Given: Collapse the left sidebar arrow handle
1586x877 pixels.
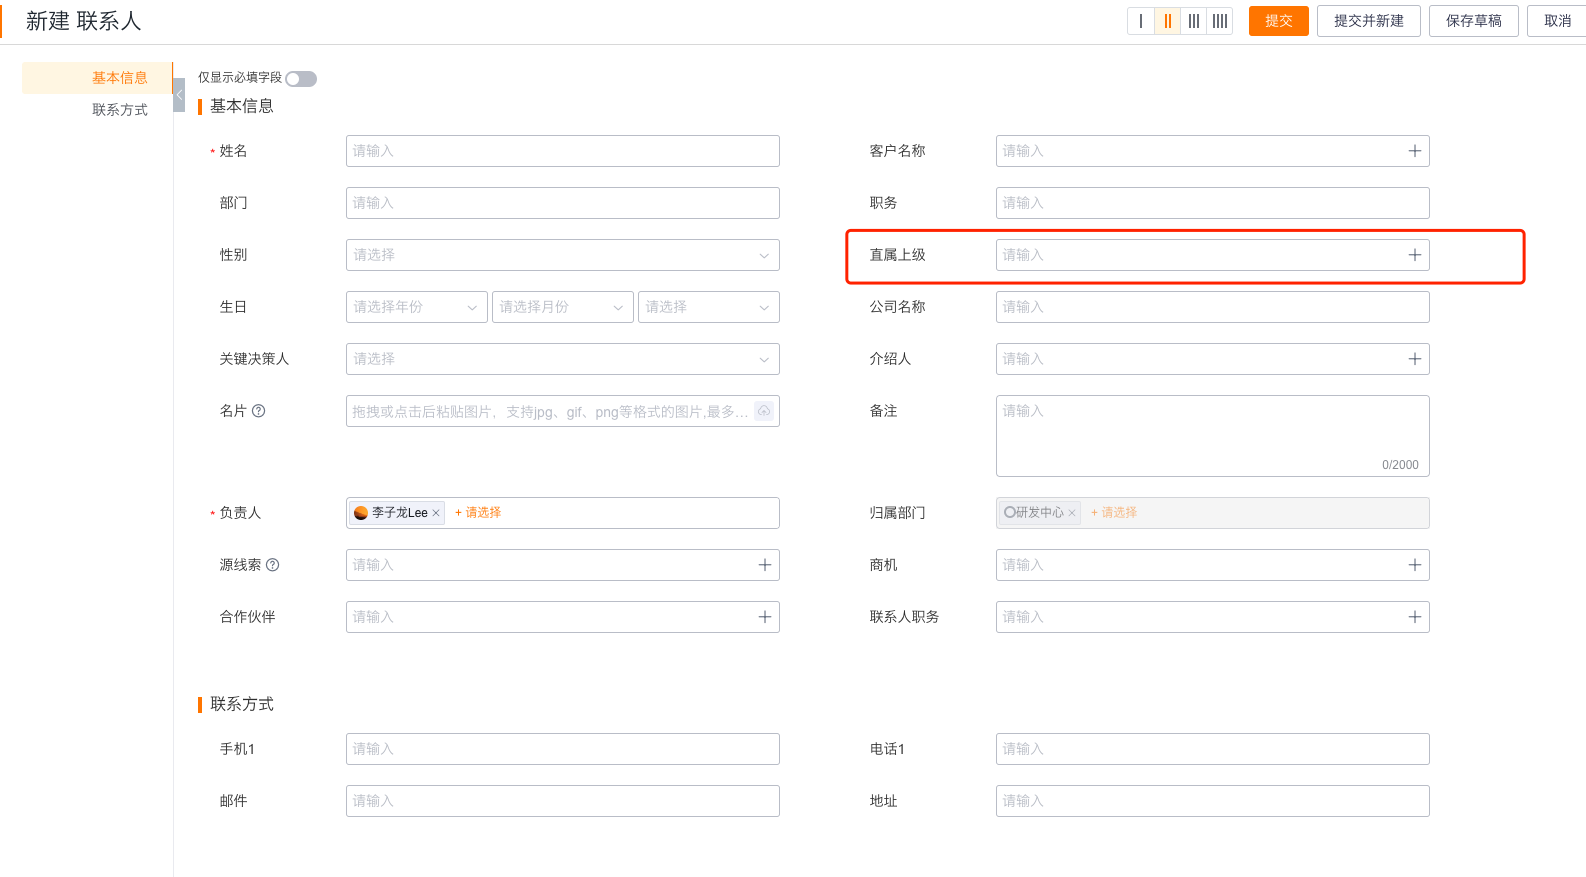Looking at the screenshot, I should click(179, 95).
